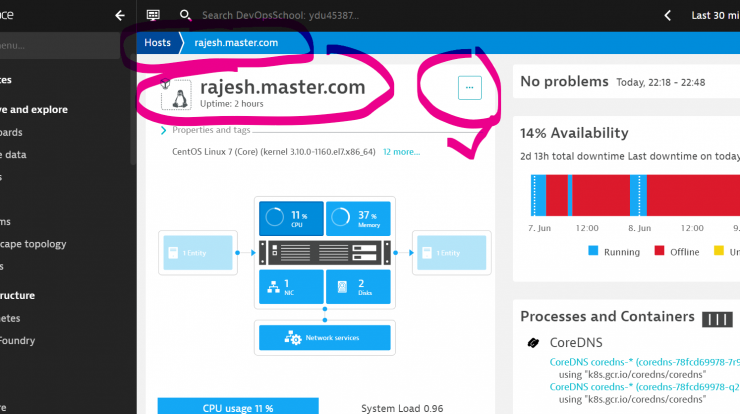Open the first CoreDNS coredns-* link
The image size is (740, 414).
point(645,362)
